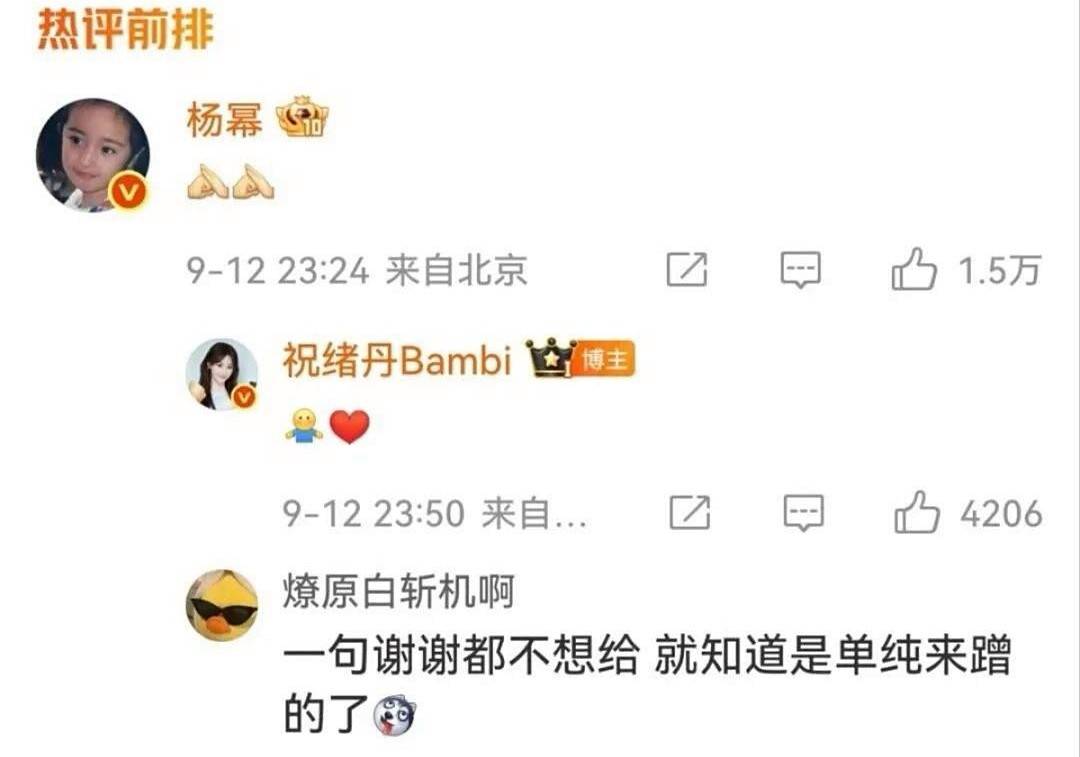Tap the truncated location 来自… on the reply

pos(534,514)
